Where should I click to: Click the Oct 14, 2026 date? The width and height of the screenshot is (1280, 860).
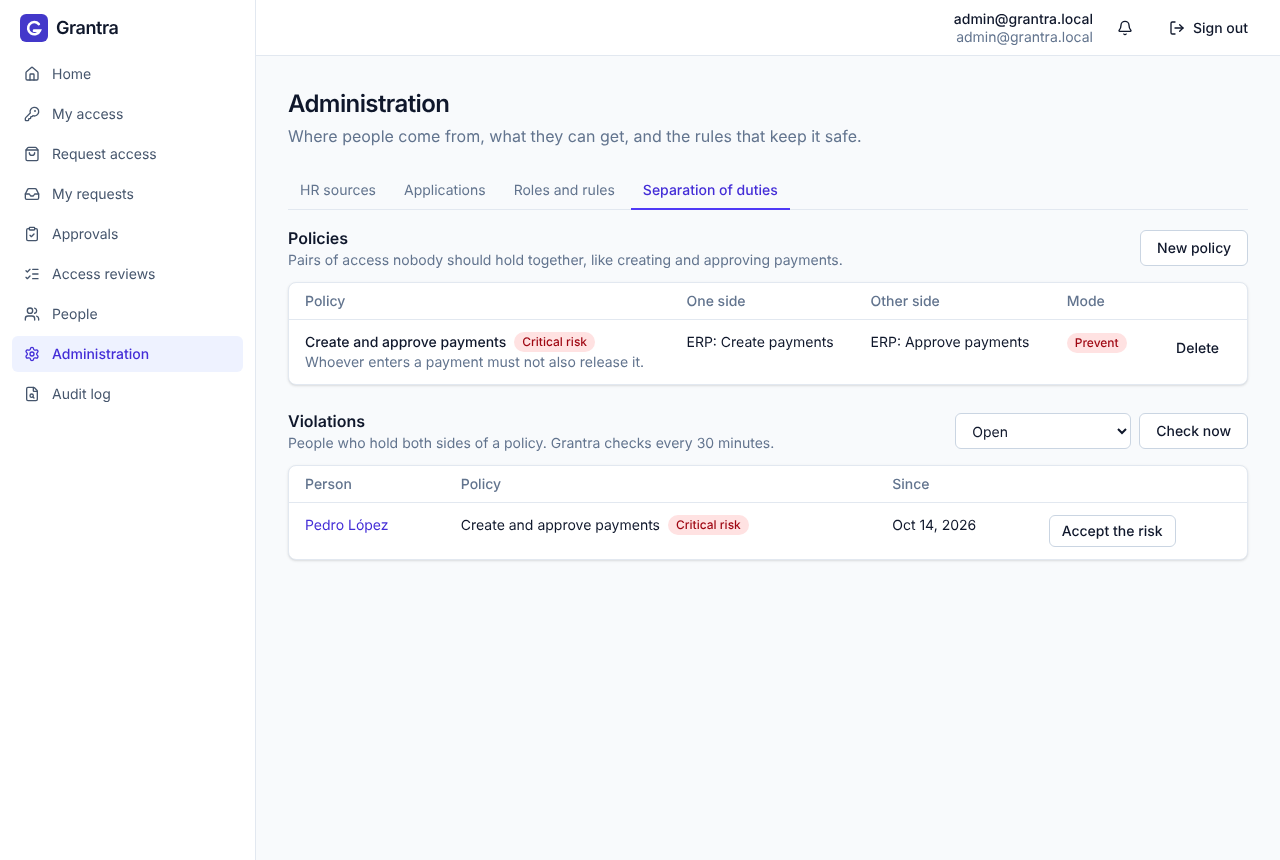pyautogui.click(x=934, y=525)
